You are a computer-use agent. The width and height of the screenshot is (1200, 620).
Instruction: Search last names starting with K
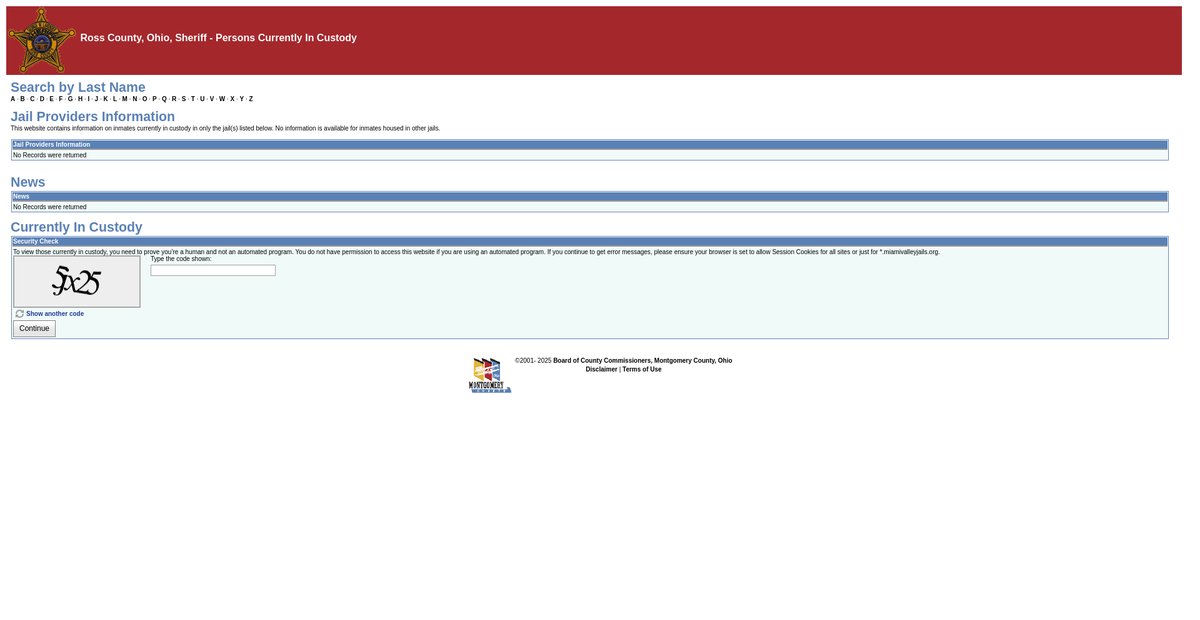tap(105, 99)
